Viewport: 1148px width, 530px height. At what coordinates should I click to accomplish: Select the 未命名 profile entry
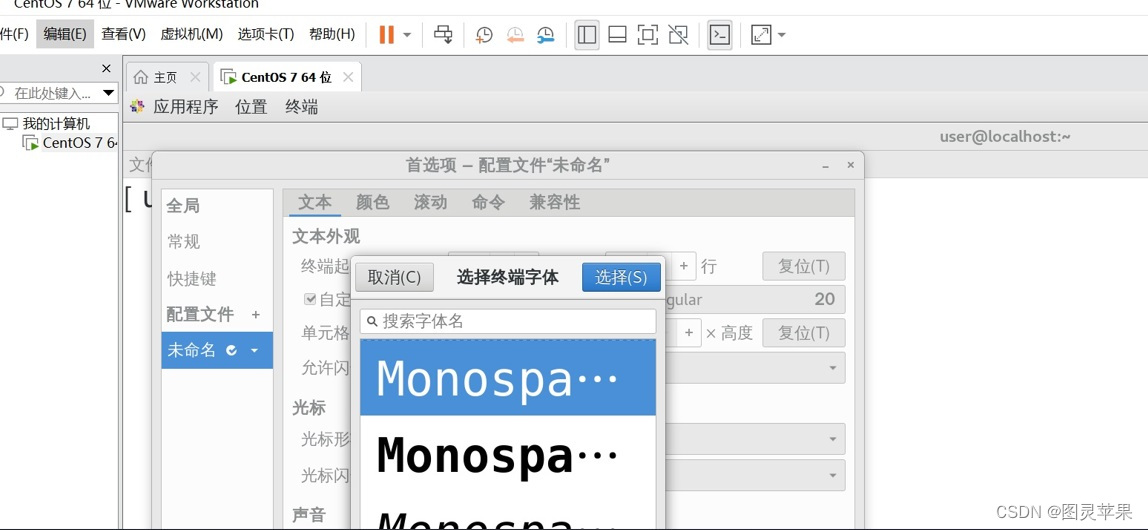(x=217, y=350)
